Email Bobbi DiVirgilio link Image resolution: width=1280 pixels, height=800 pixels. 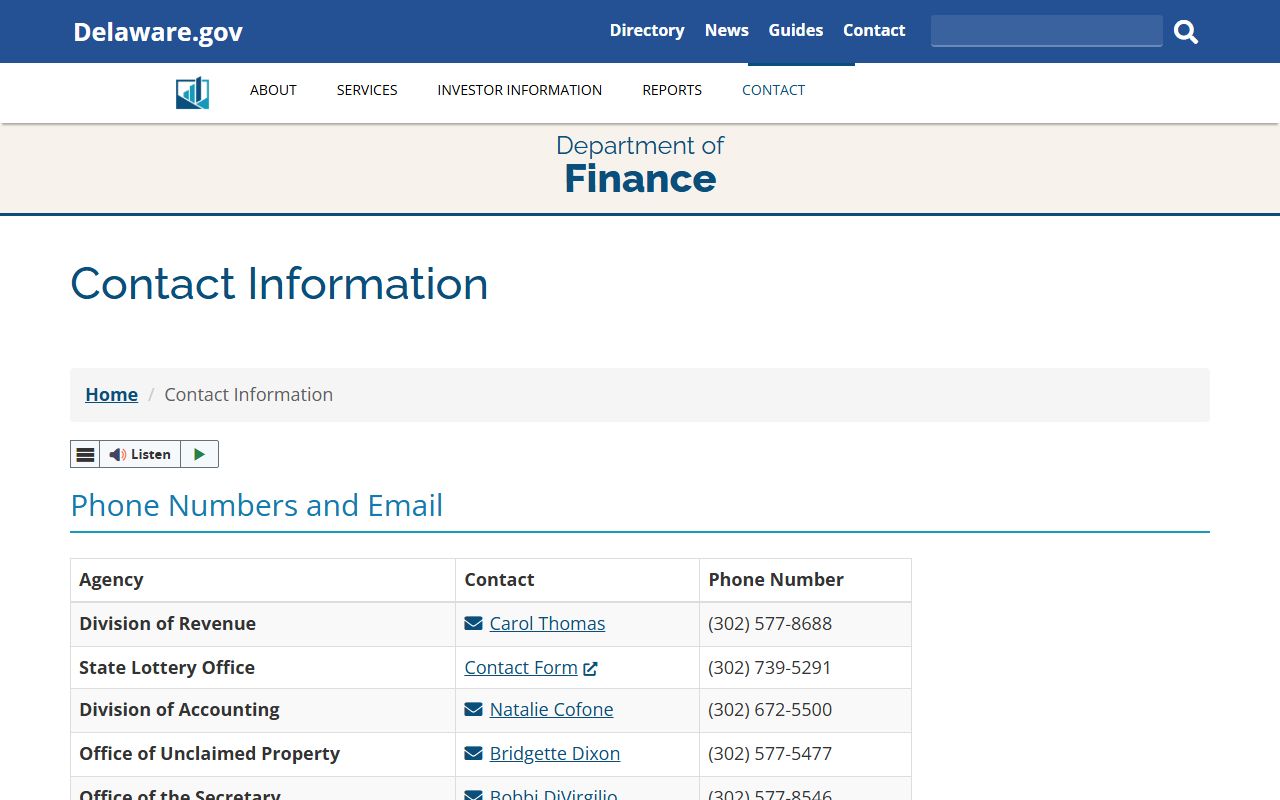(553, 794)
